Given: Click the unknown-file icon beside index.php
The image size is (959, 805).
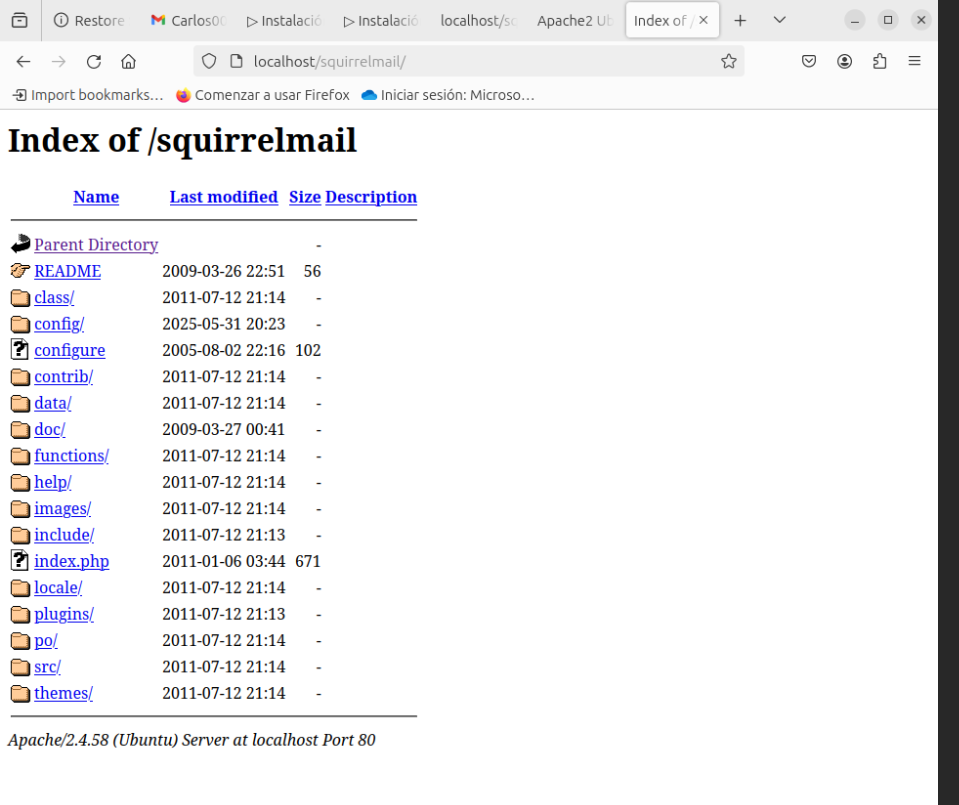Looking at the screenshot, I should (x=20, y=560).
